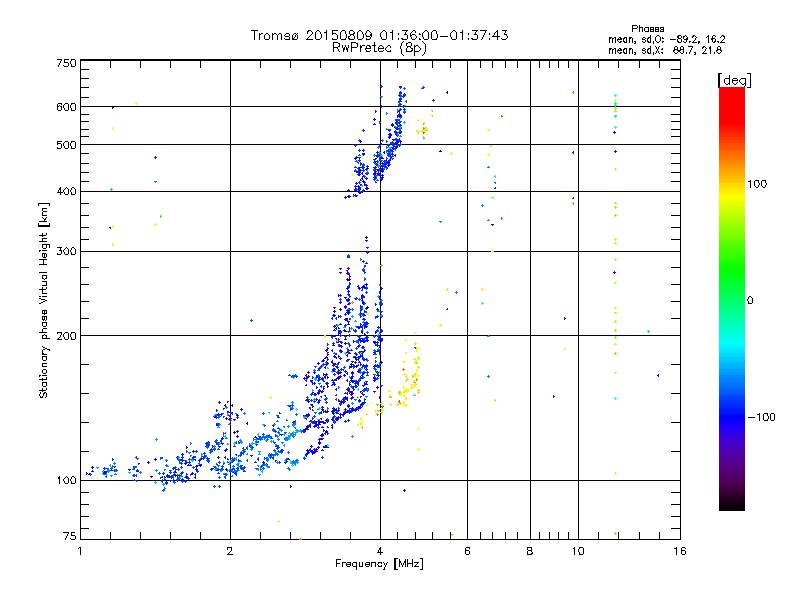Click the y-axis tick label '500'

pyautogui.click(x=67, y=145)
